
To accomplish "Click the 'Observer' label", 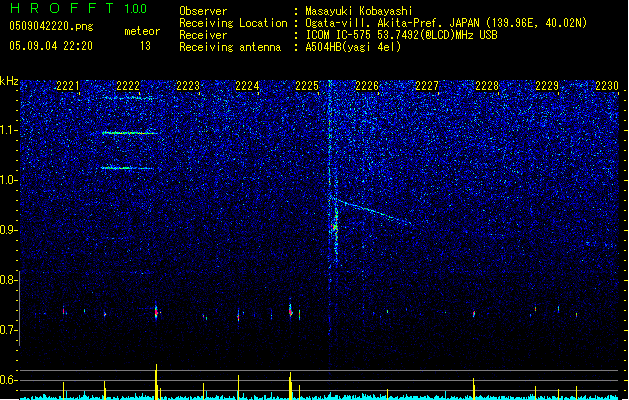I will click(x=203, y=11).
